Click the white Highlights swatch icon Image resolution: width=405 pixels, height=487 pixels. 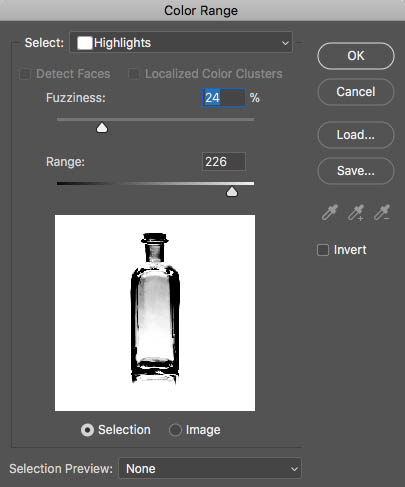point(85,43)
